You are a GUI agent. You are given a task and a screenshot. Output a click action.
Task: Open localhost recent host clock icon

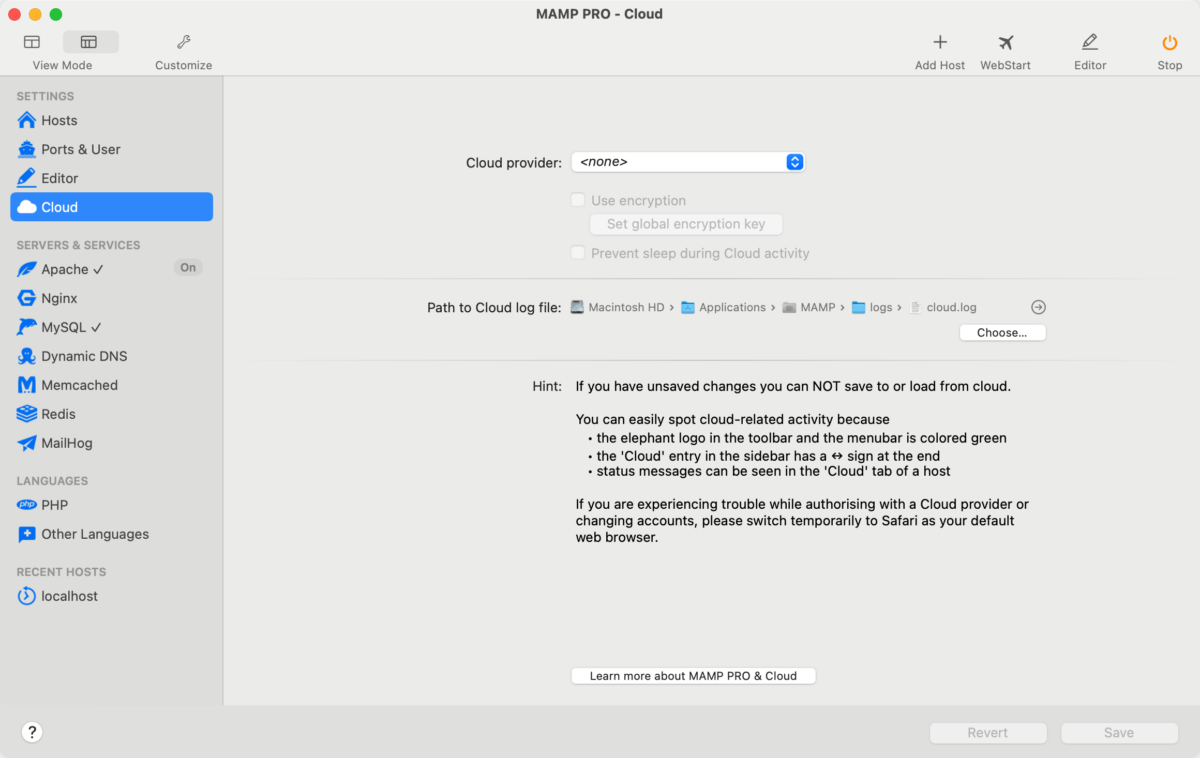27,596
